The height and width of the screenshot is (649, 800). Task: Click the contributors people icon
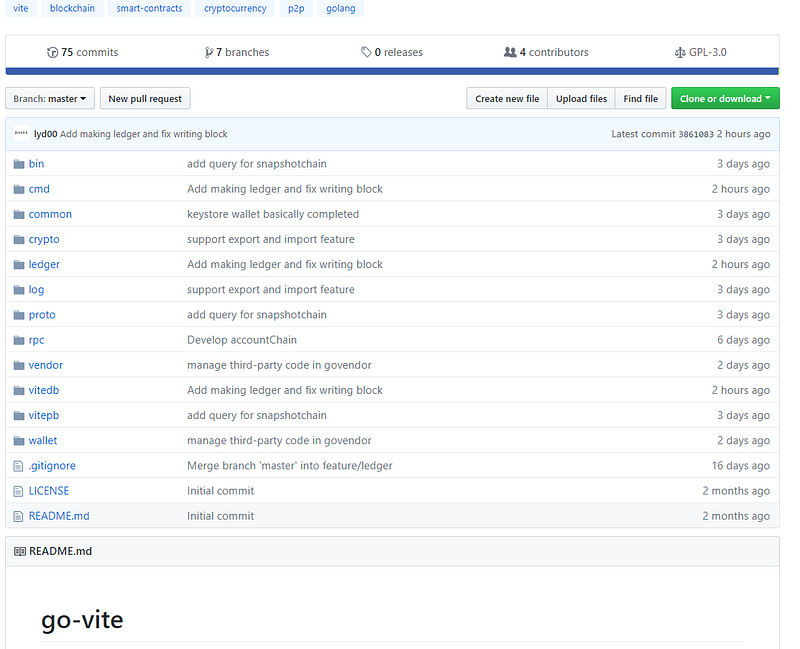click(x=510, y=52)
